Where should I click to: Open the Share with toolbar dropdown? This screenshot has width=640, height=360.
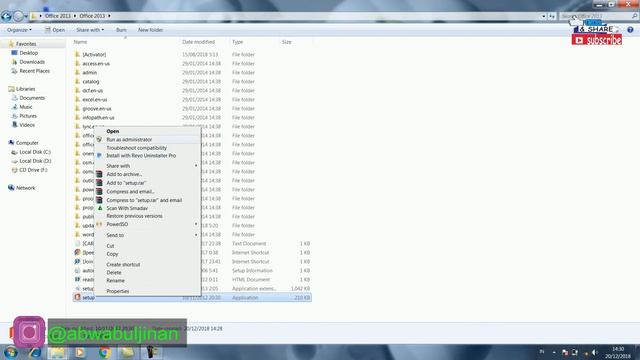click(x=90, y=30)
